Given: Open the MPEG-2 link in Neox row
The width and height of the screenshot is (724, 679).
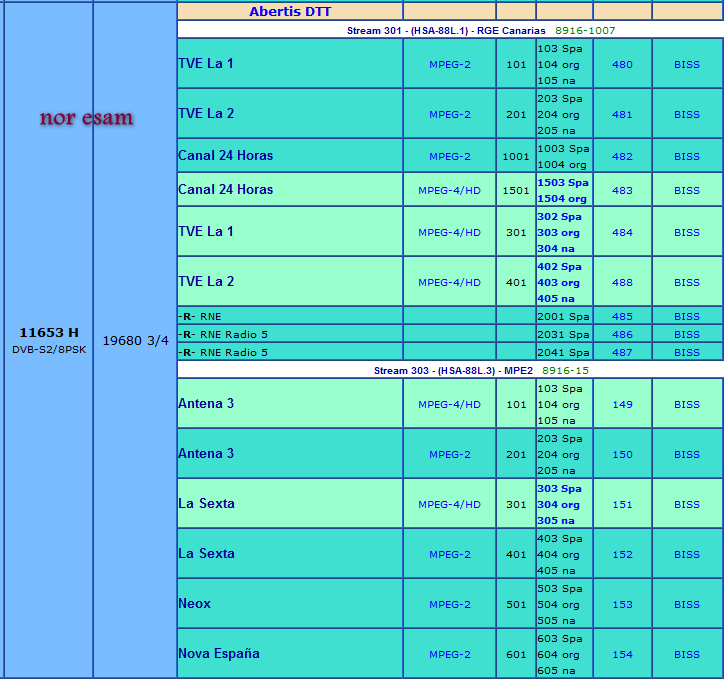Looking at the screenshot, I should [x=450, y=605].
